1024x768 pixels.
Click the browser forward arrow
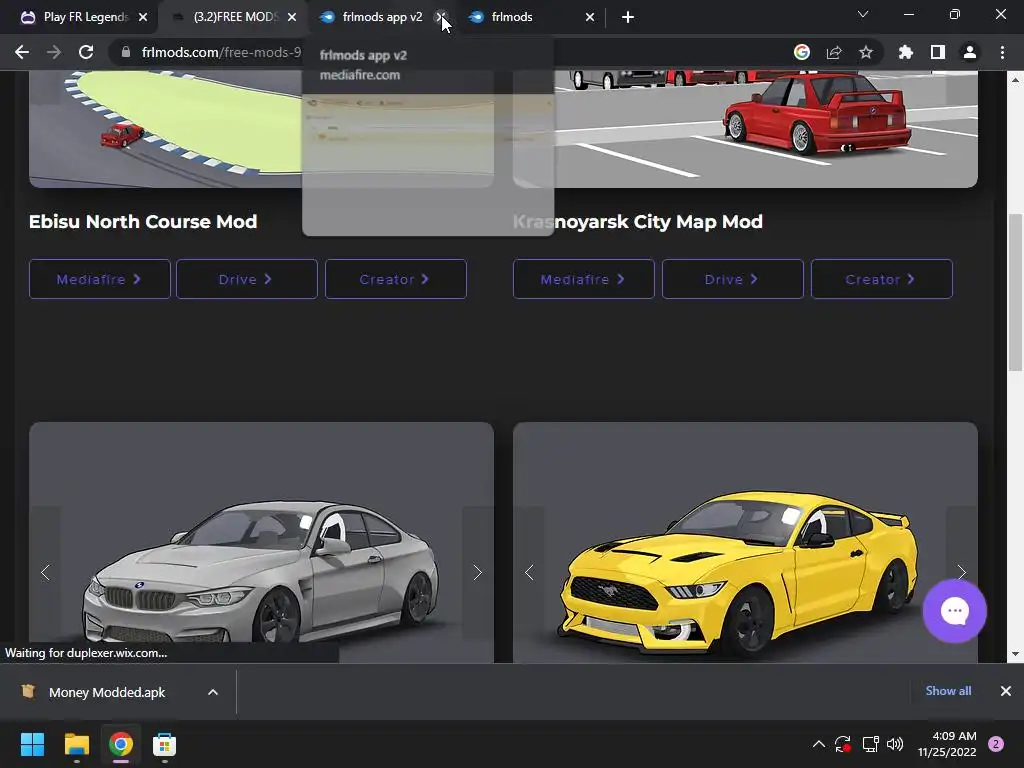tap(54, 52)
